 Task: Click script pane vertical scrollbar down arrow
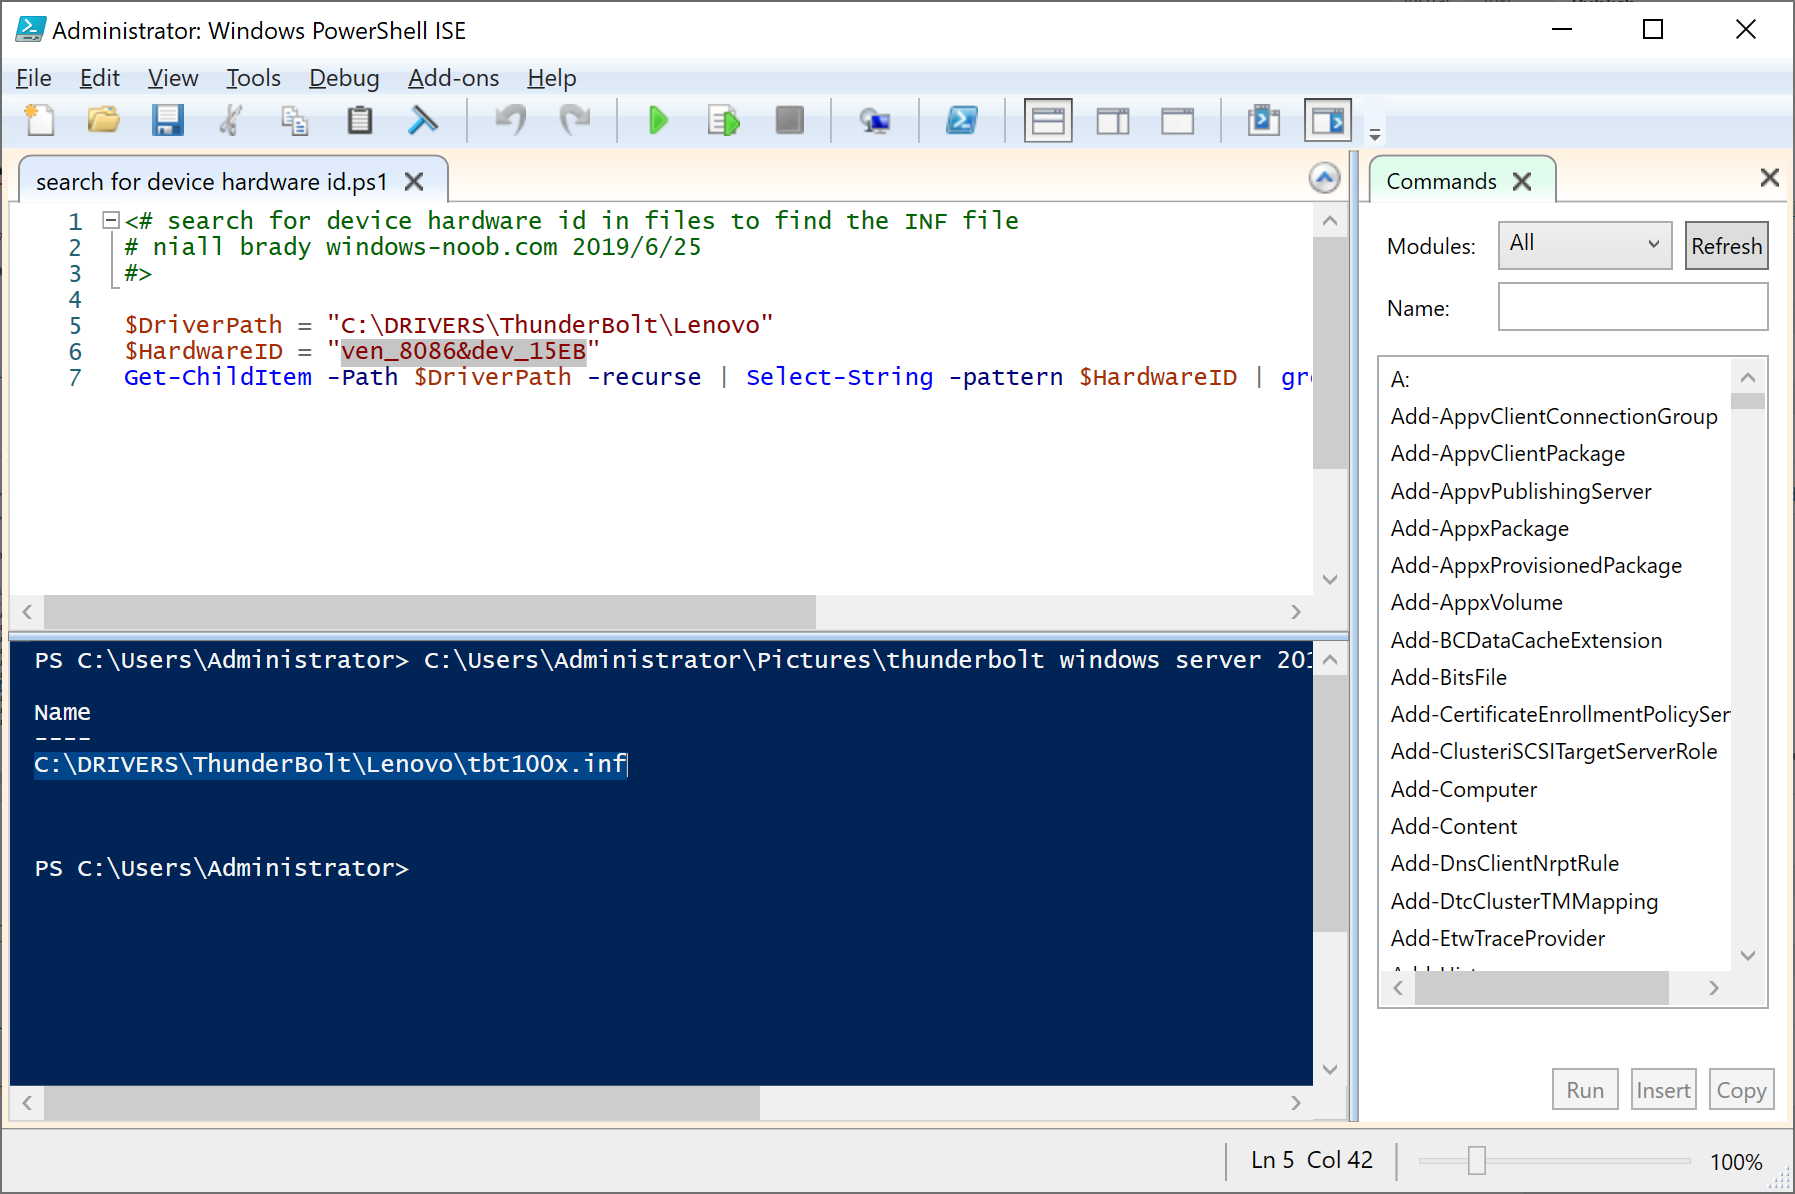tap(1330, 580)
